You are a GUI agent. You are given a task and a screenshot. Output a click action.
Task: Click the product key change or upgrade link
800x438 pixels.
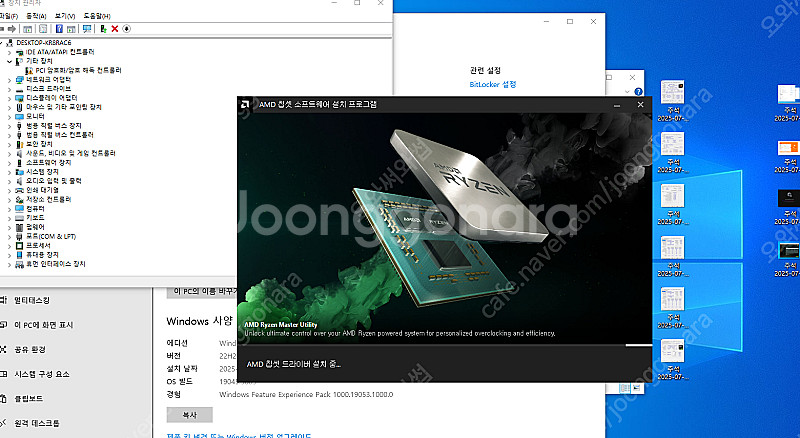click(239, 435)
